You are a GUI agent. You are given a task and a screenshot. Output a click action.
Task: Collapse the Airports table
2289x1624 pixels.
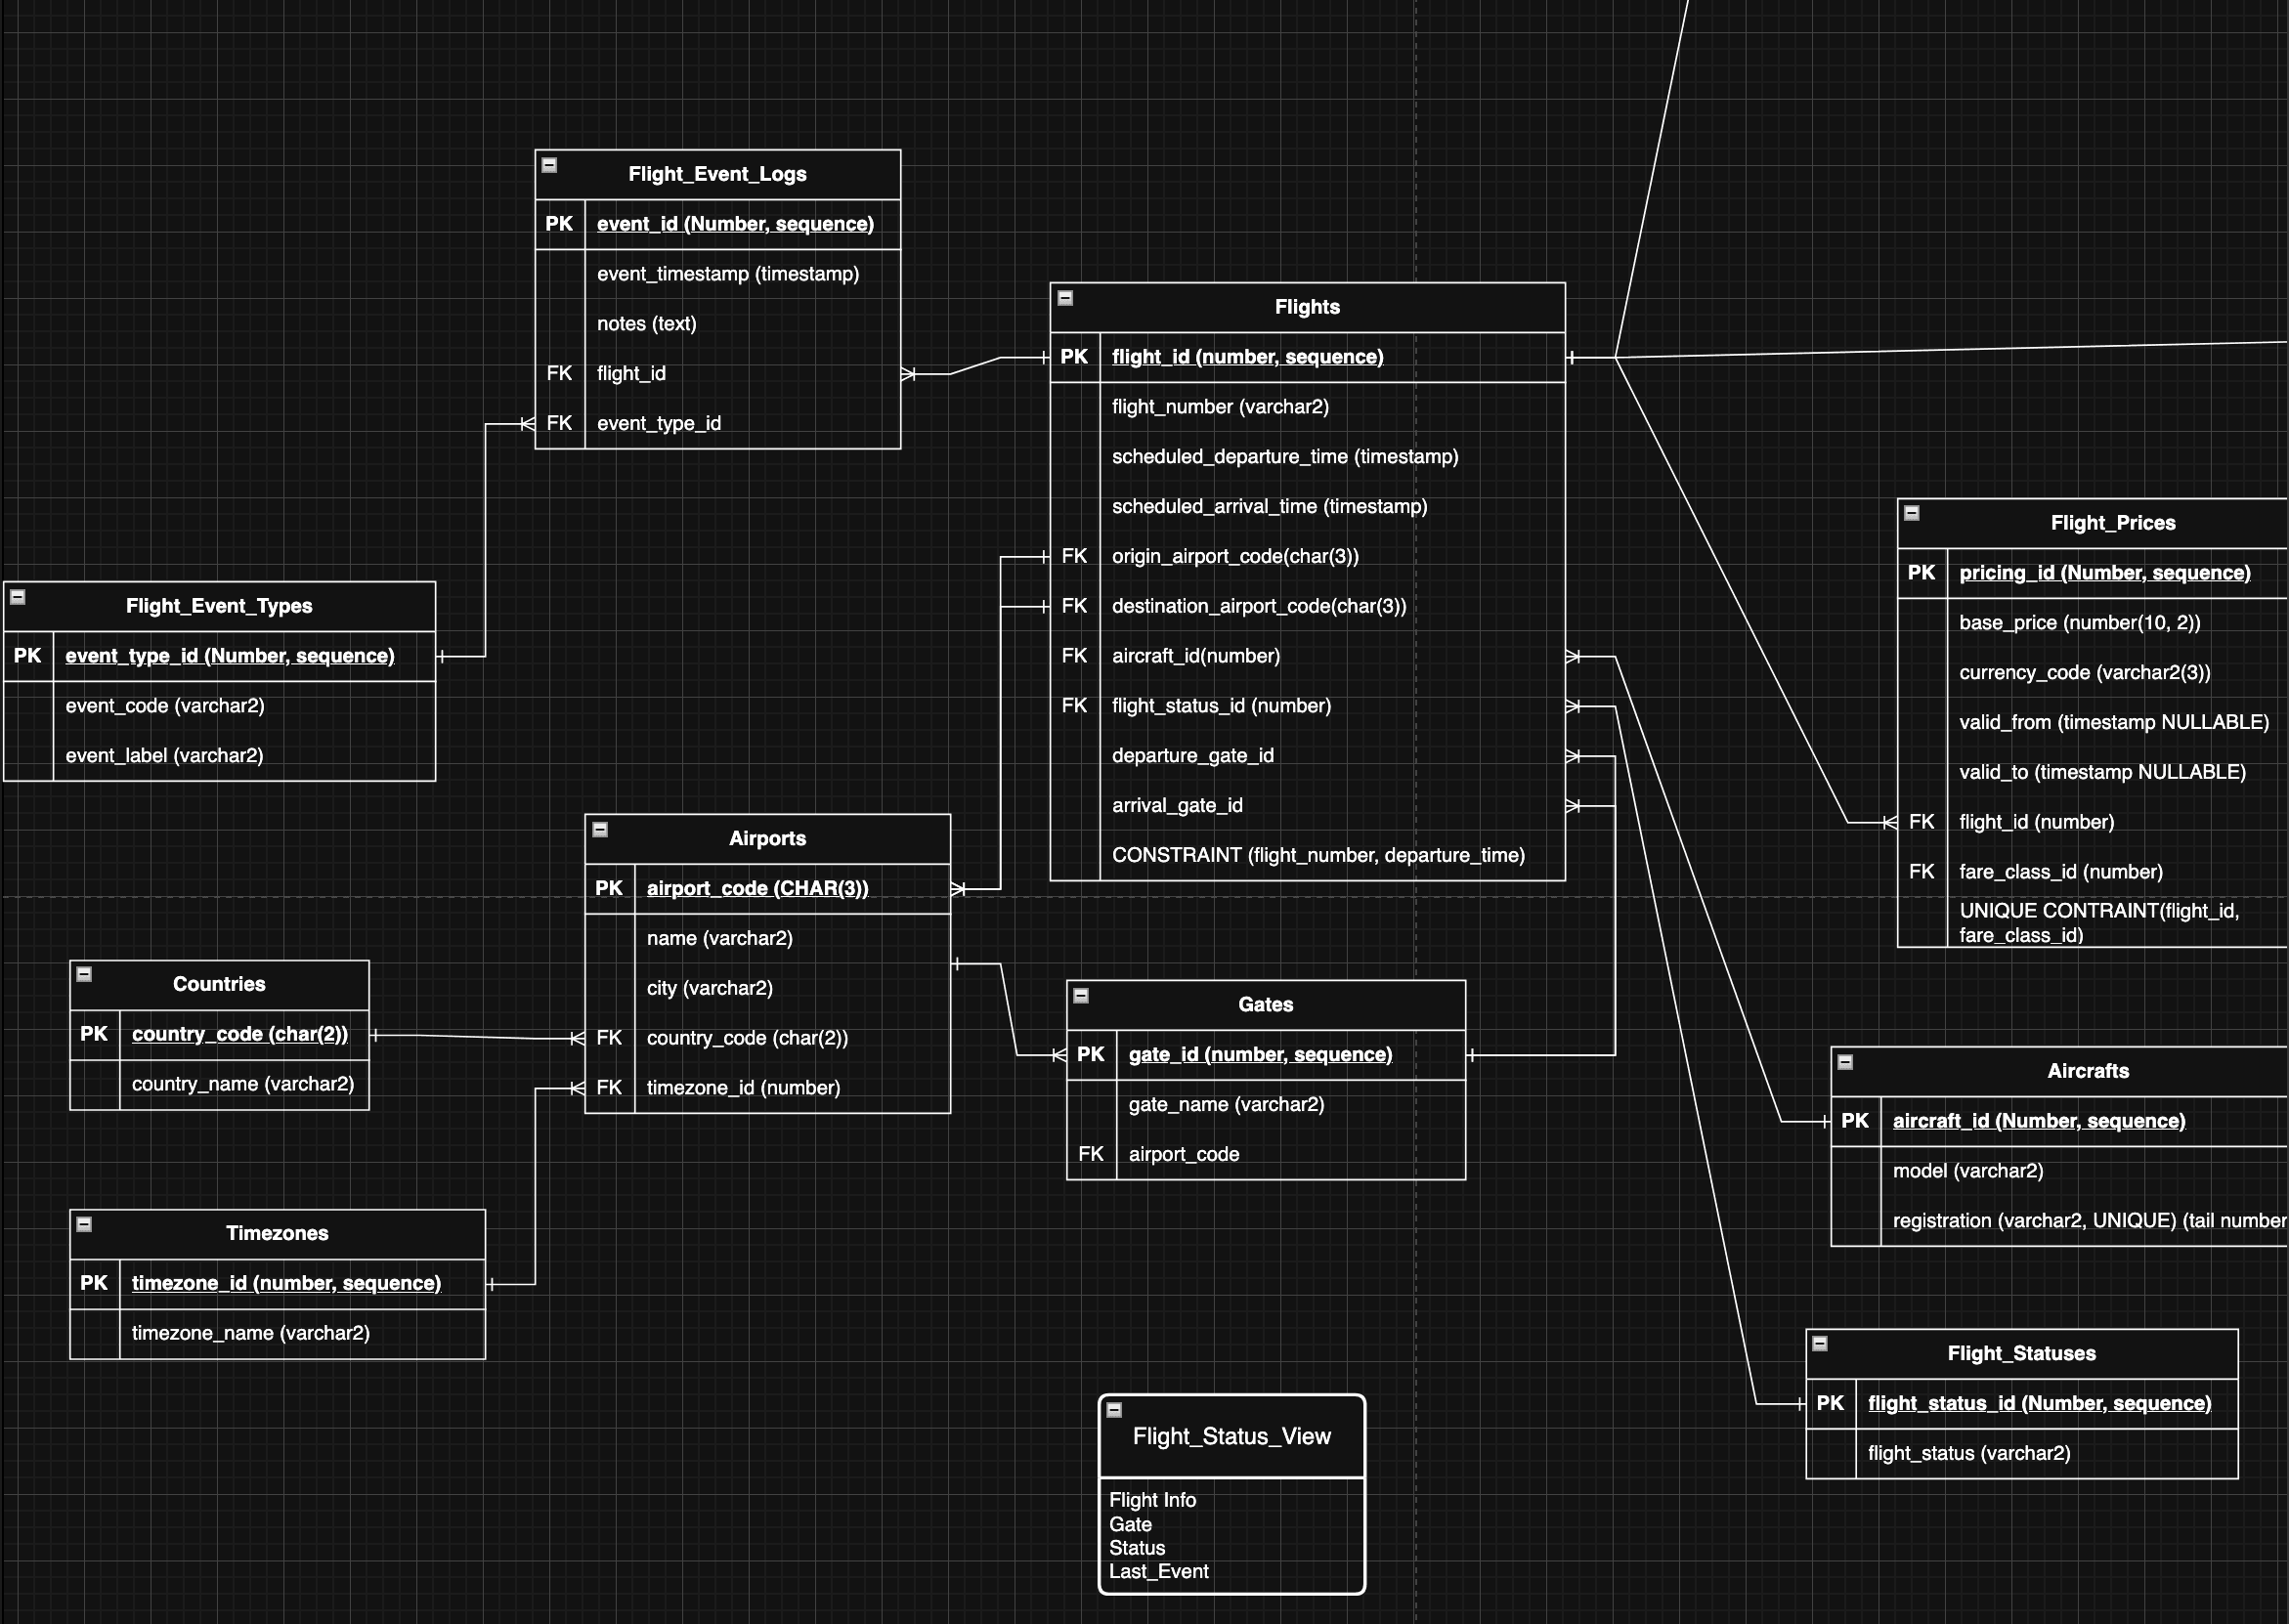[599, 828]
